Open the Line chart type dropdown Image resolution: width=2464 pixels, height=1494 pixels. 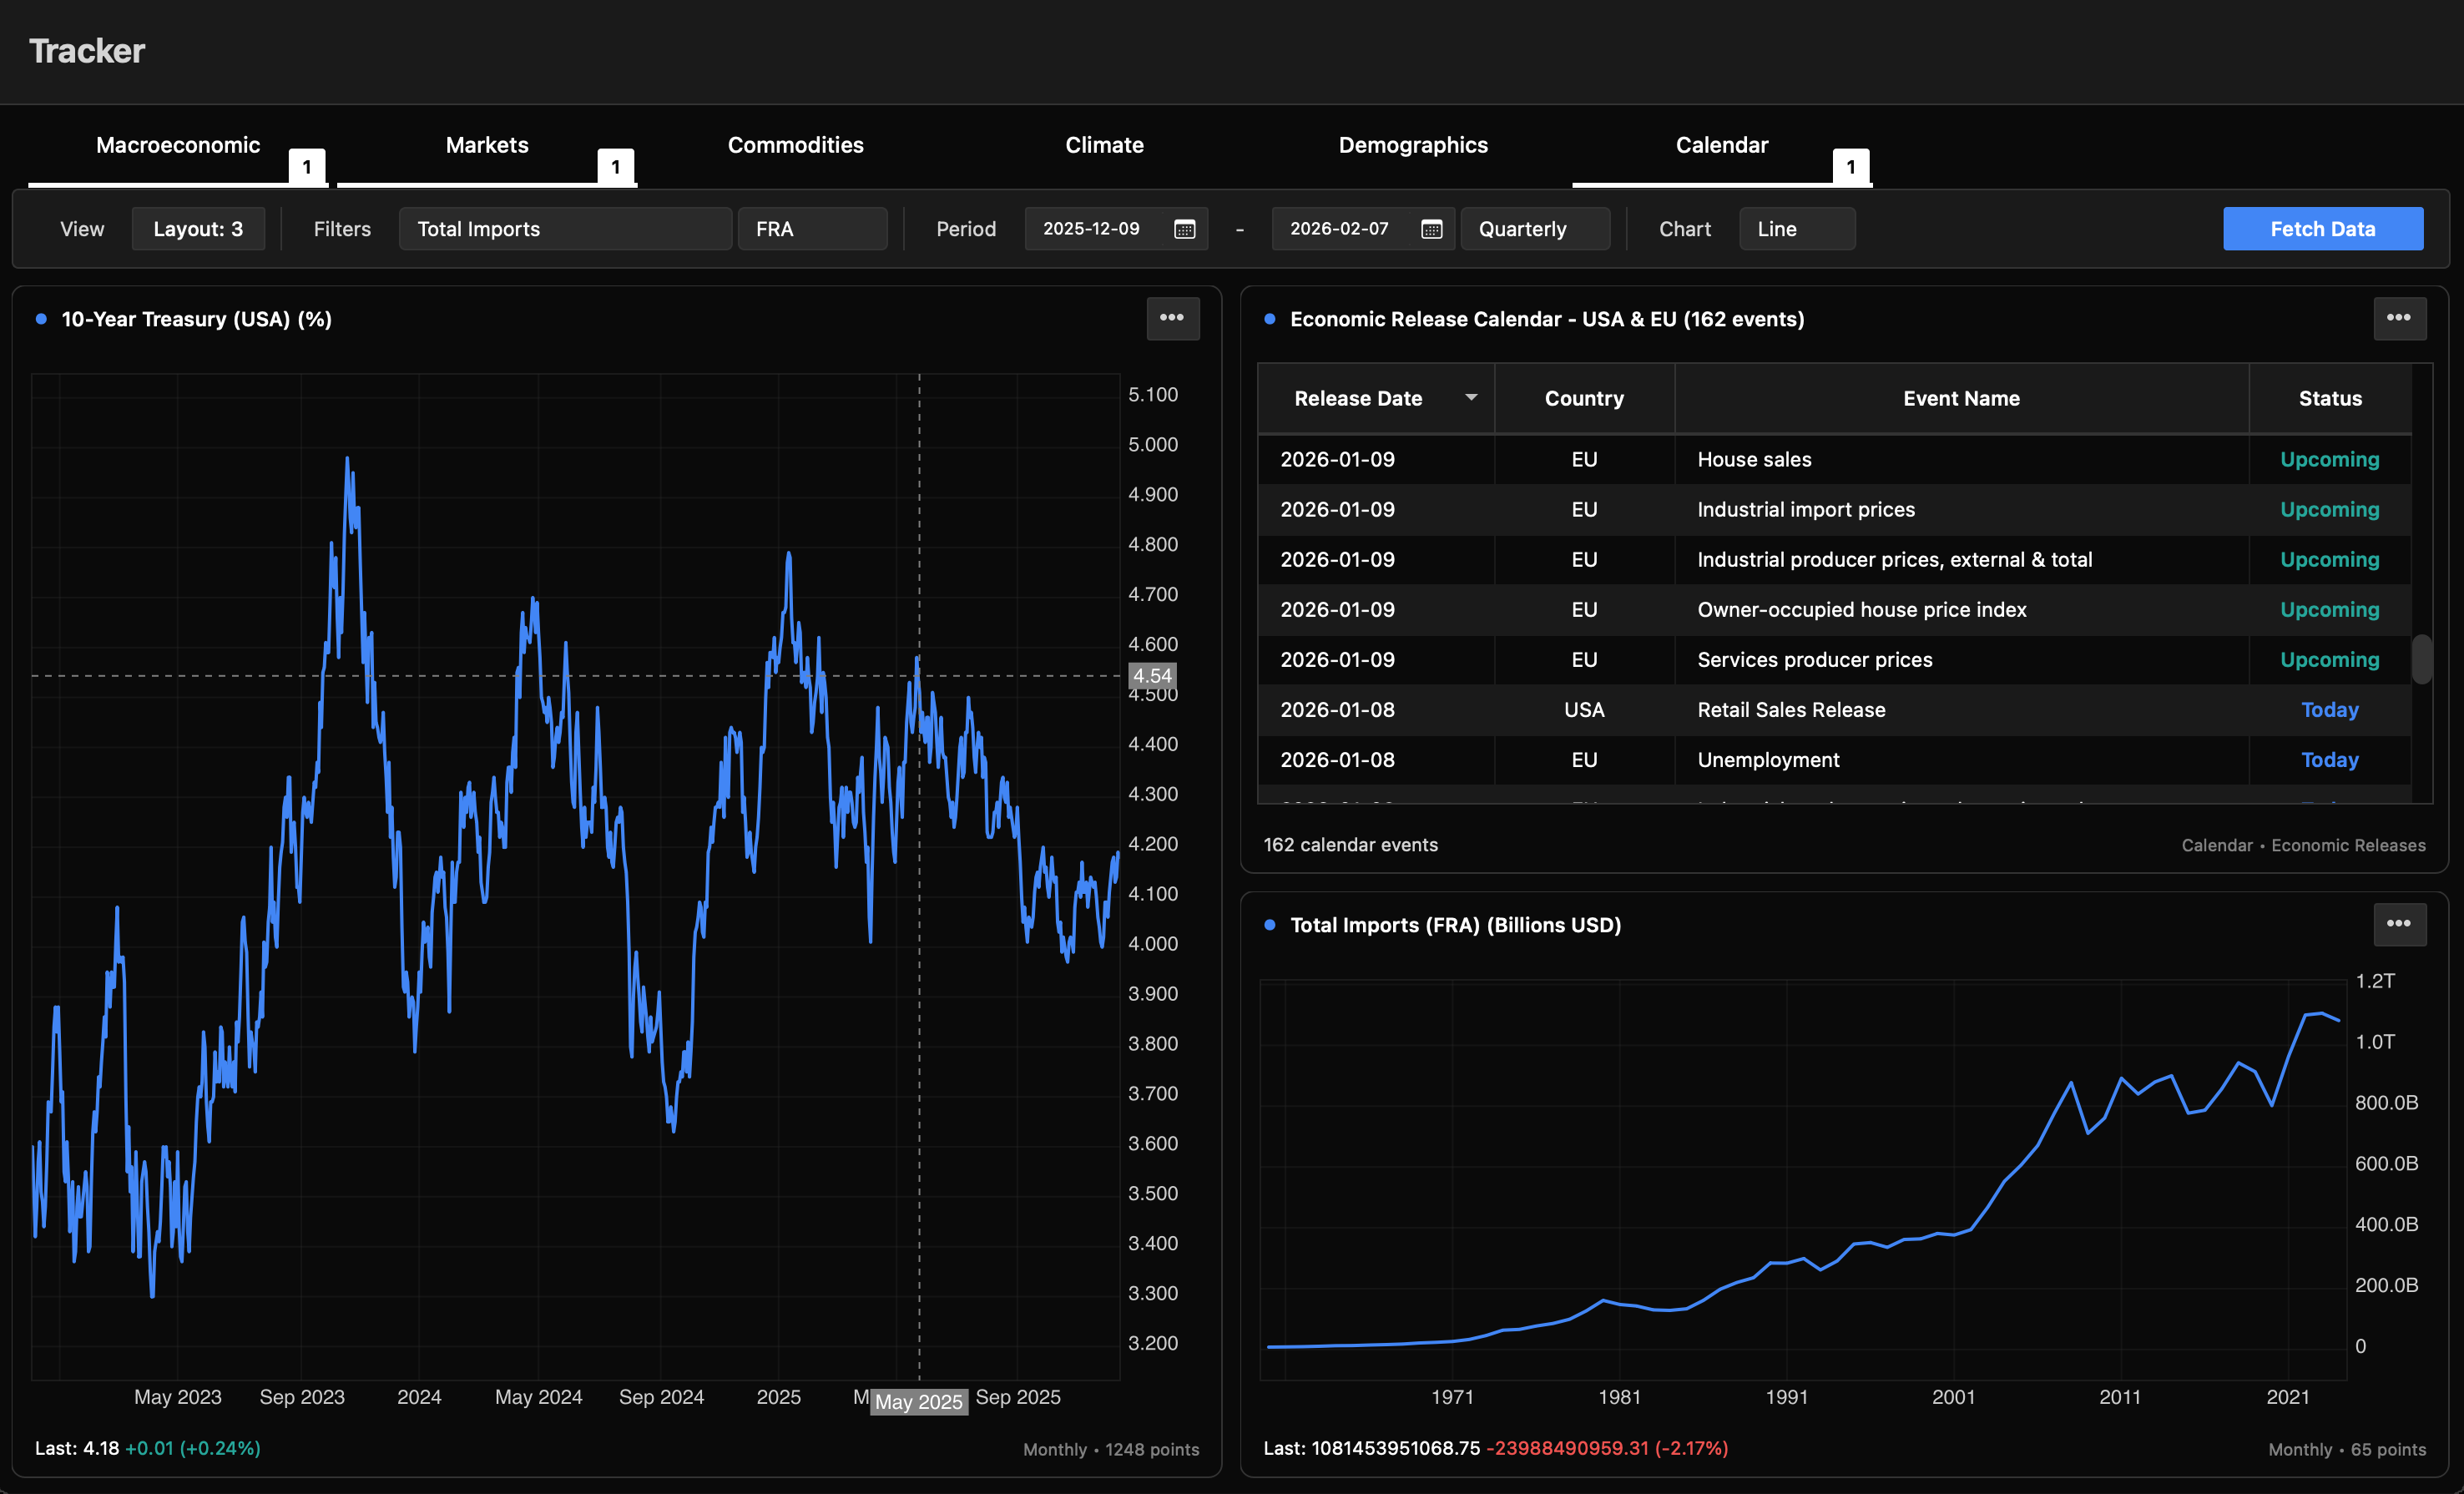click(1796, 229)
